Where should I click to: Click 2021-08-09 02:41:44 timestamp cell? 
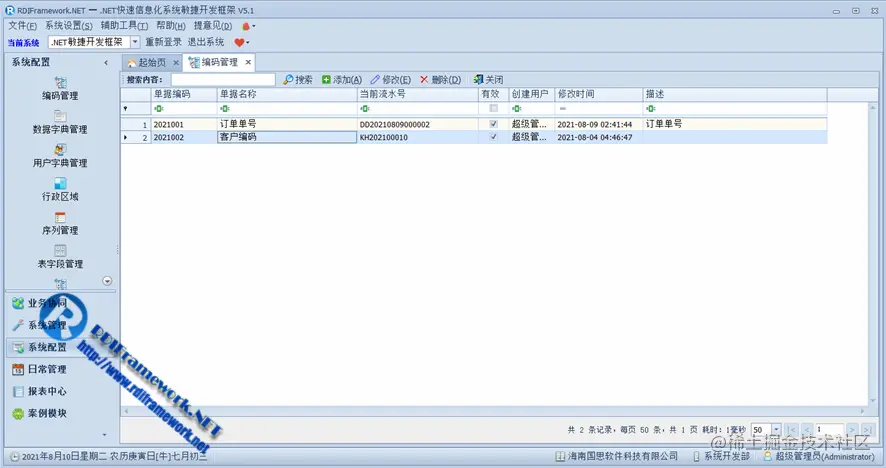point(599,124)
